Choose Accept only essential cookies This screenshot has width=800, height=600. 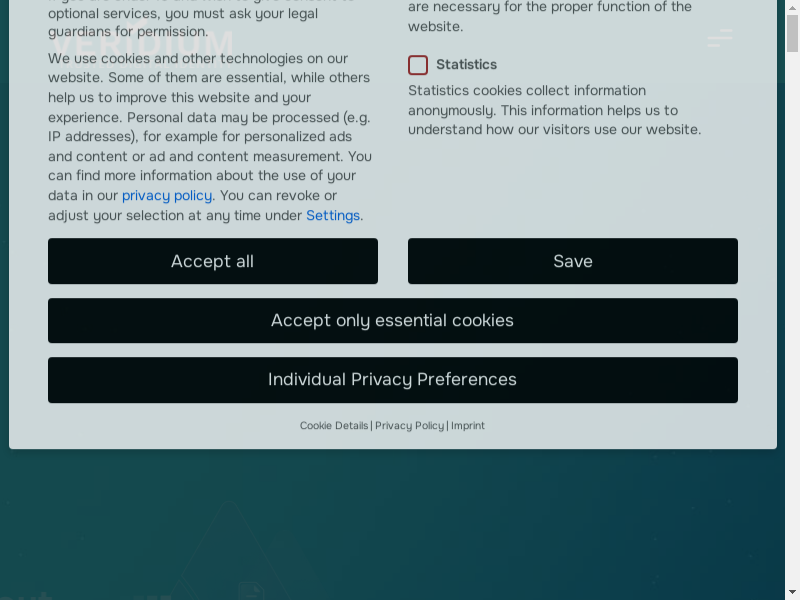(x=392, y=321)
